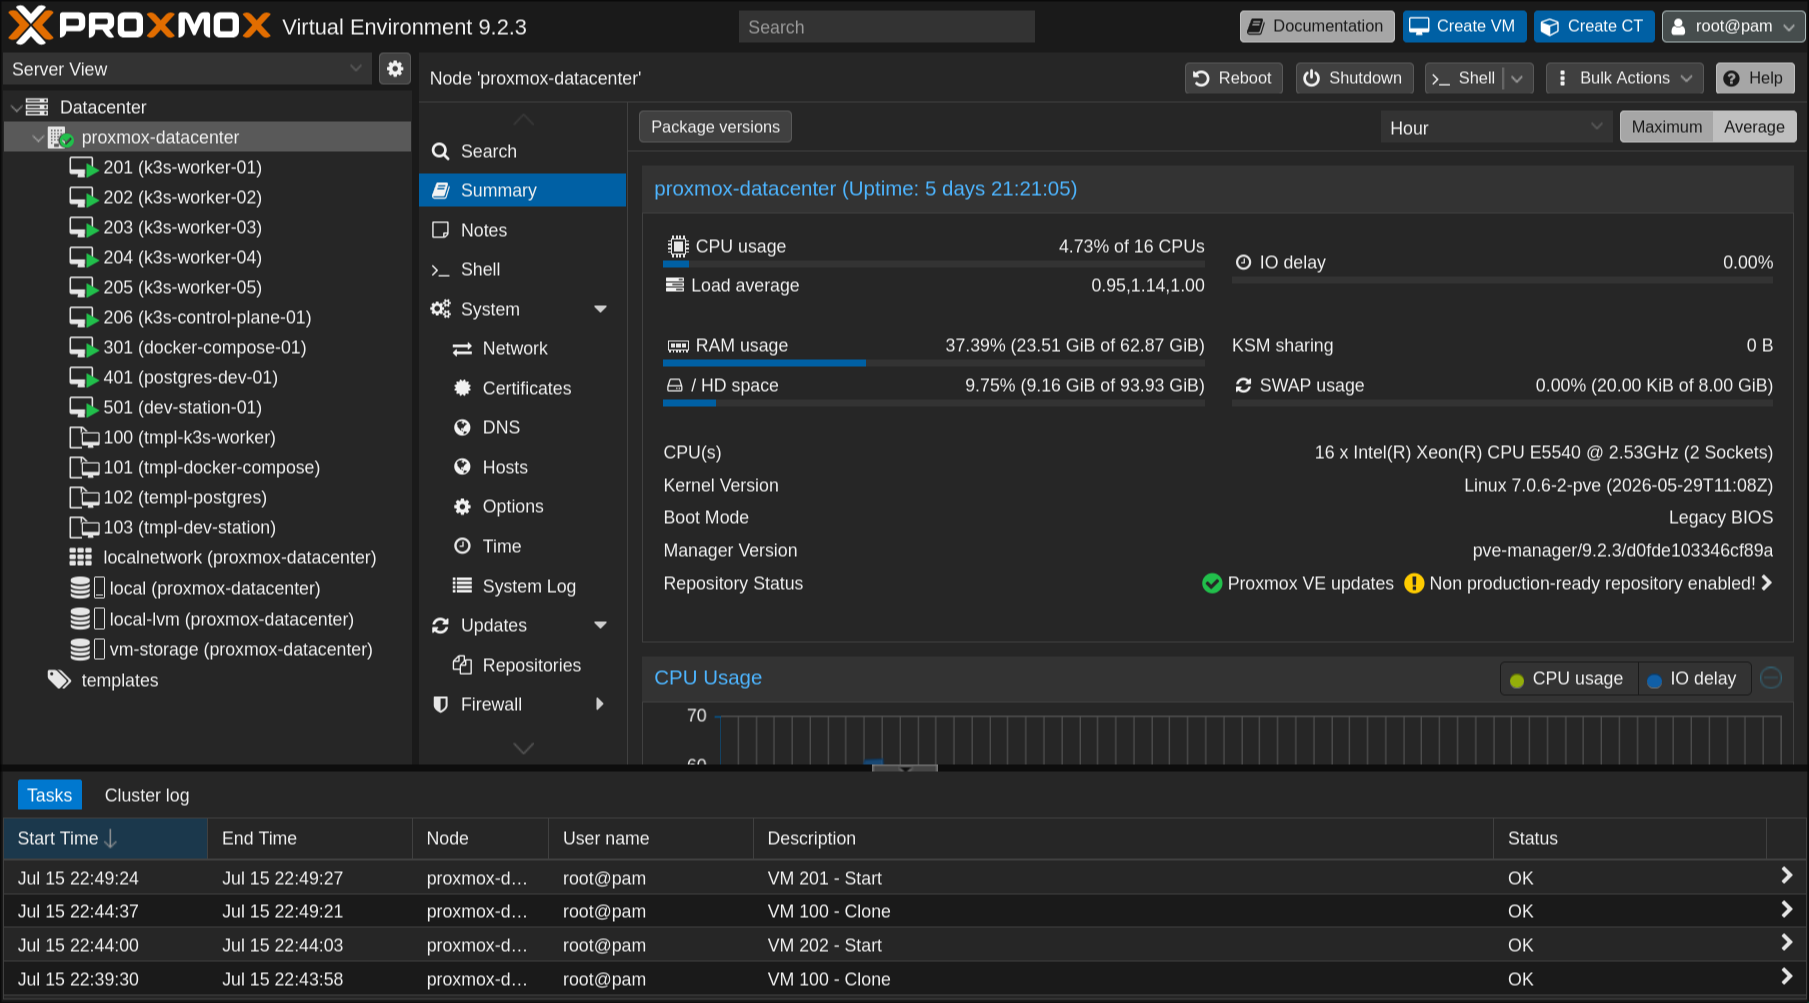Click the Reboot button
Screen dimensions: 1809x1003
[1233, 78]
